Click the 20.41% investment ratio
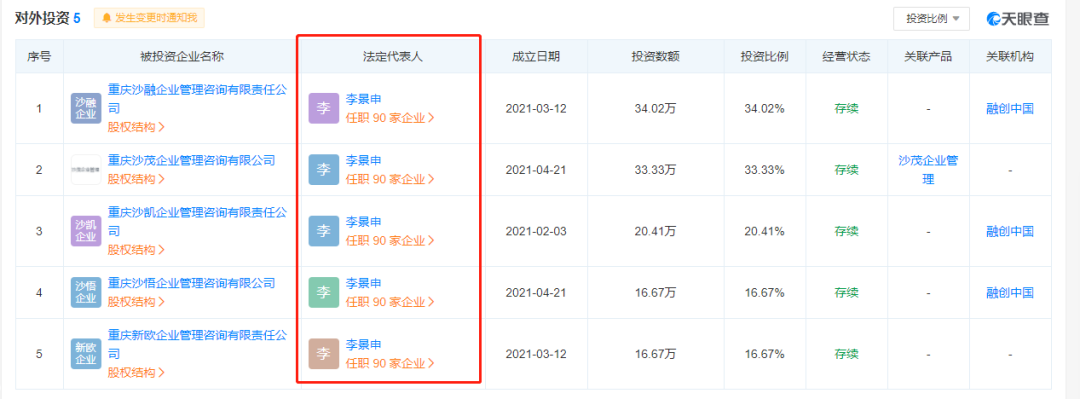1080x399 pixels. point(765,231)
